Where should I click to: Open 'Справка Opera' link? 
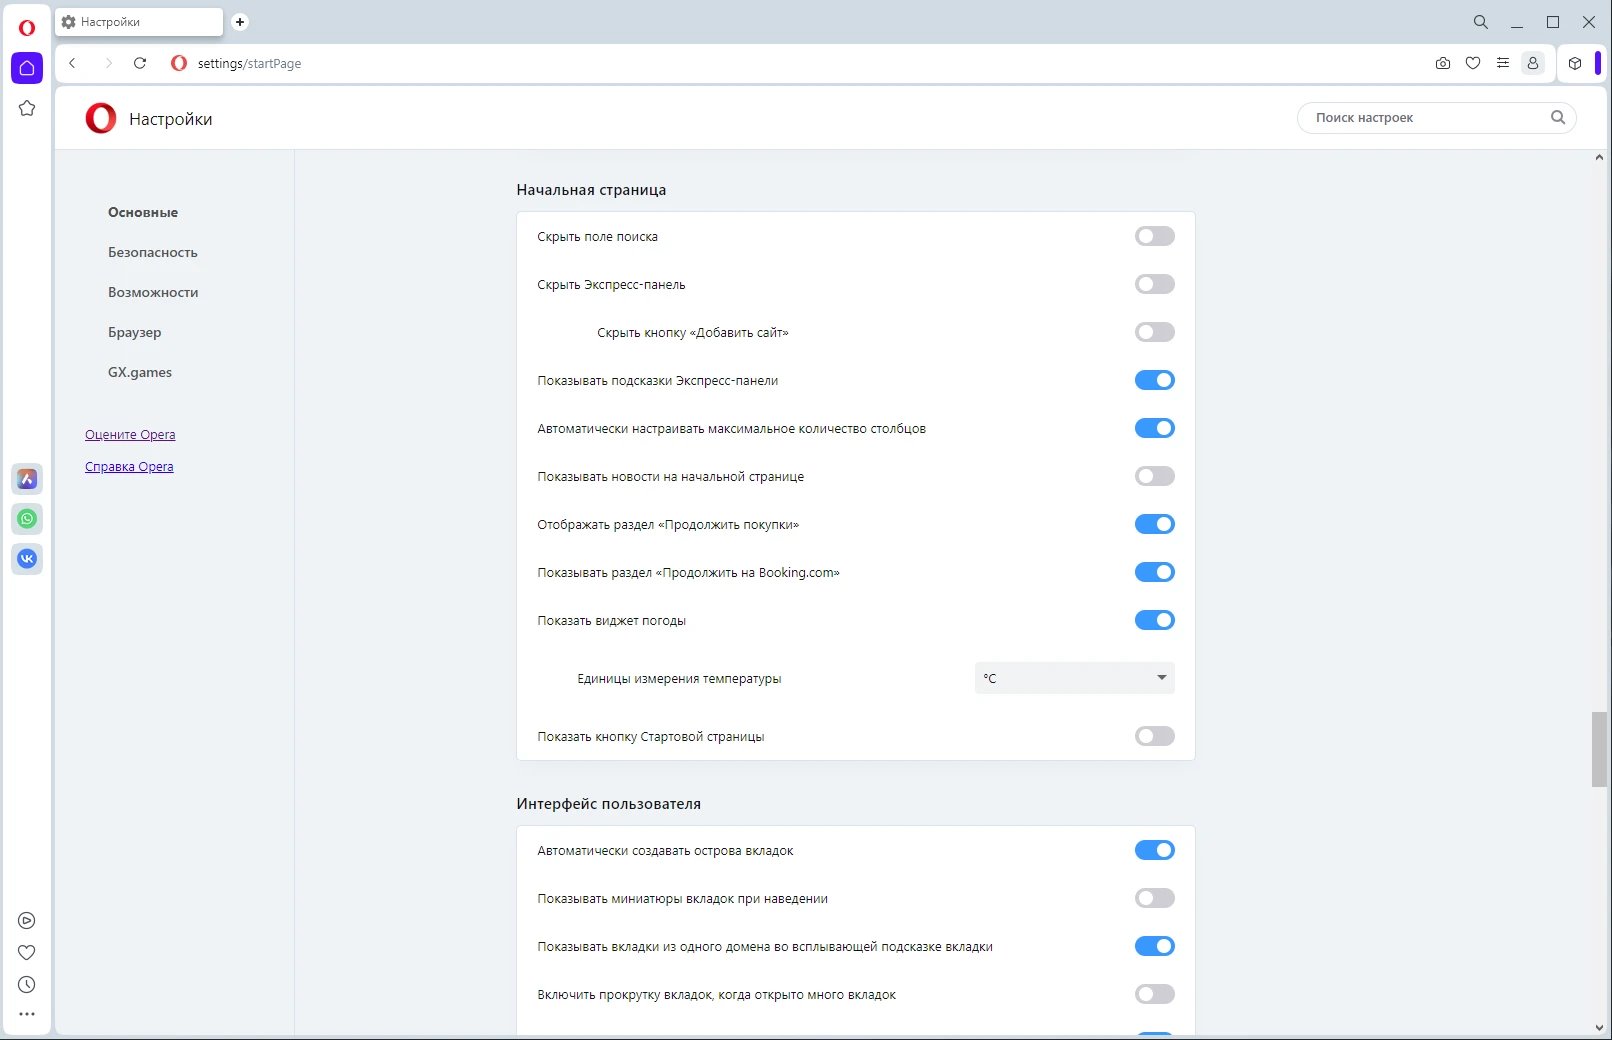129,467
